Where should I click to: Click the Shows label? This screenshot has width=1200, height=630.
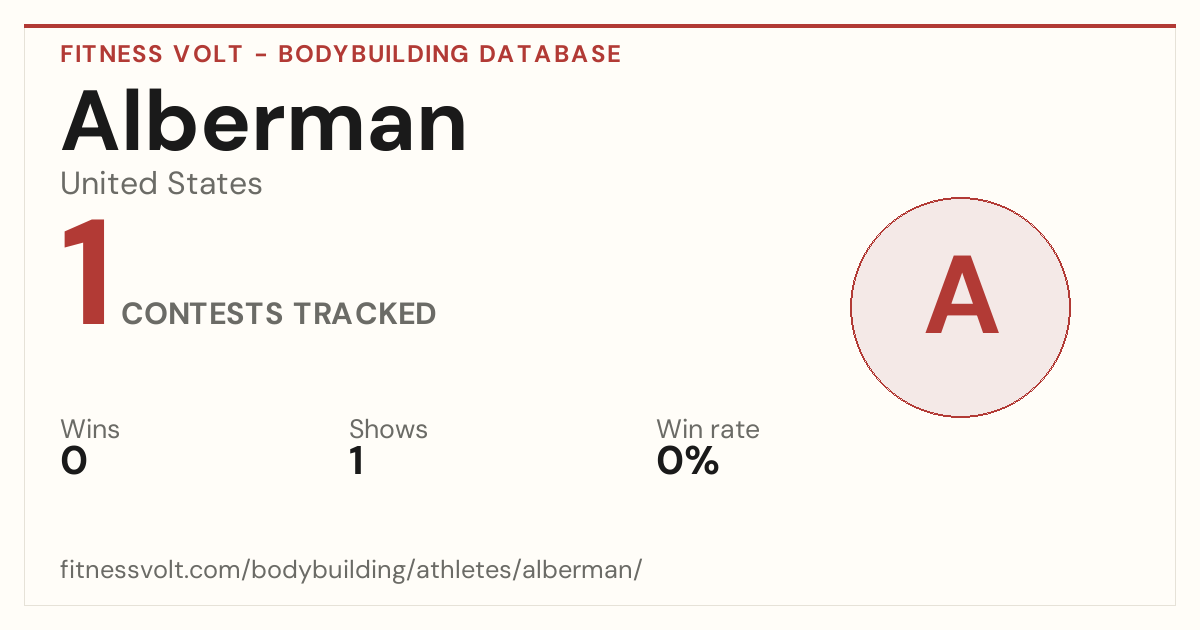point(388,430)
